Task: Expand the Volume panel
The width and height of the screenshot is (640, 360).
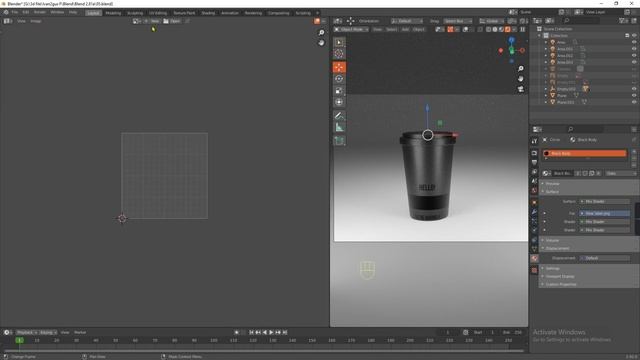Action: [x=552, y=240]
